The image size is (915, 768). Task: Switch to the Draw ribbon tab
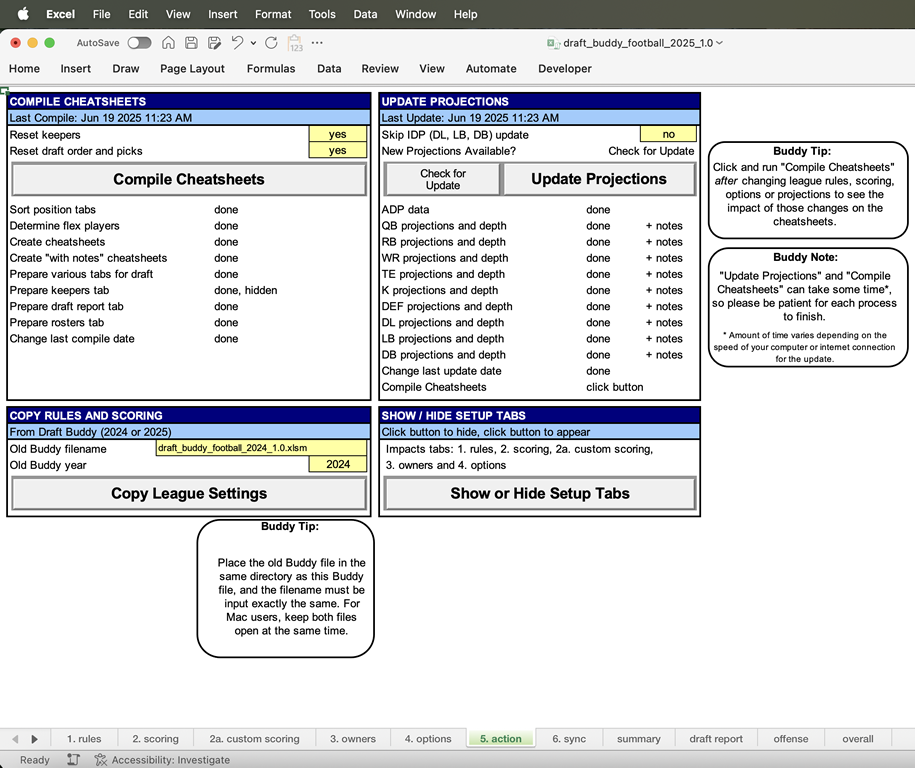pyautogui.click(x=126, y=68)
